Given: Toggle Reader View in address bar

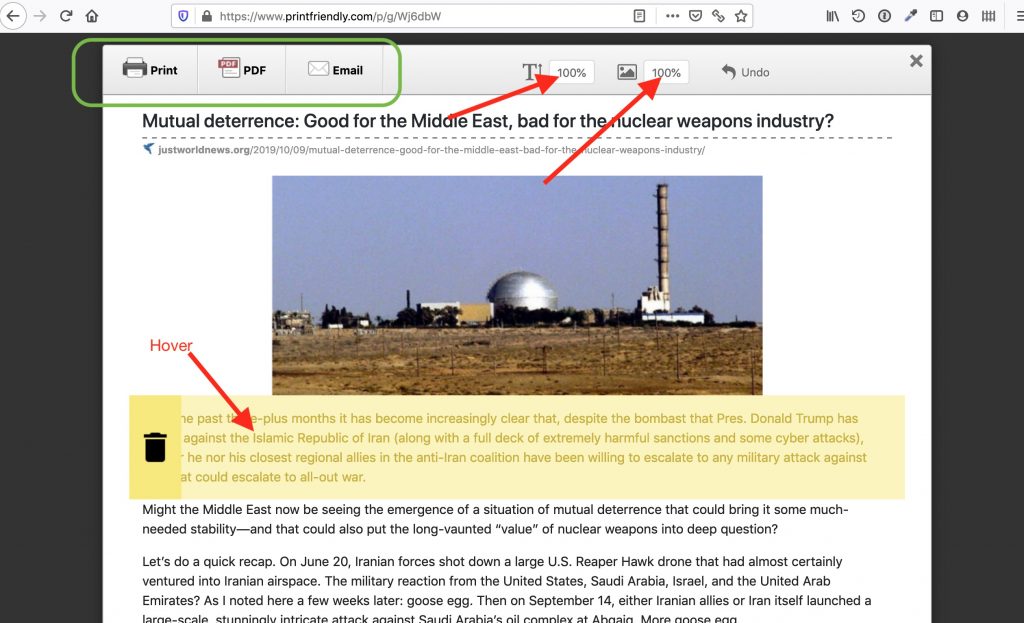Looking at the screenshot, I should click(x=640, y=16).
